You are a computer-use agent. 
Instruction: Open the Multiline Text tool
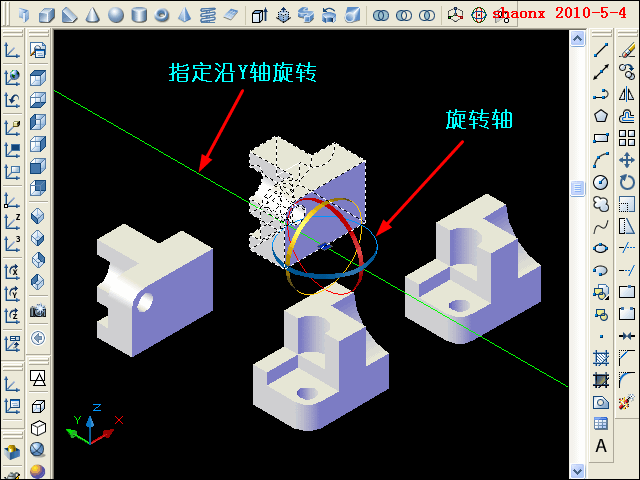[601, 446]
